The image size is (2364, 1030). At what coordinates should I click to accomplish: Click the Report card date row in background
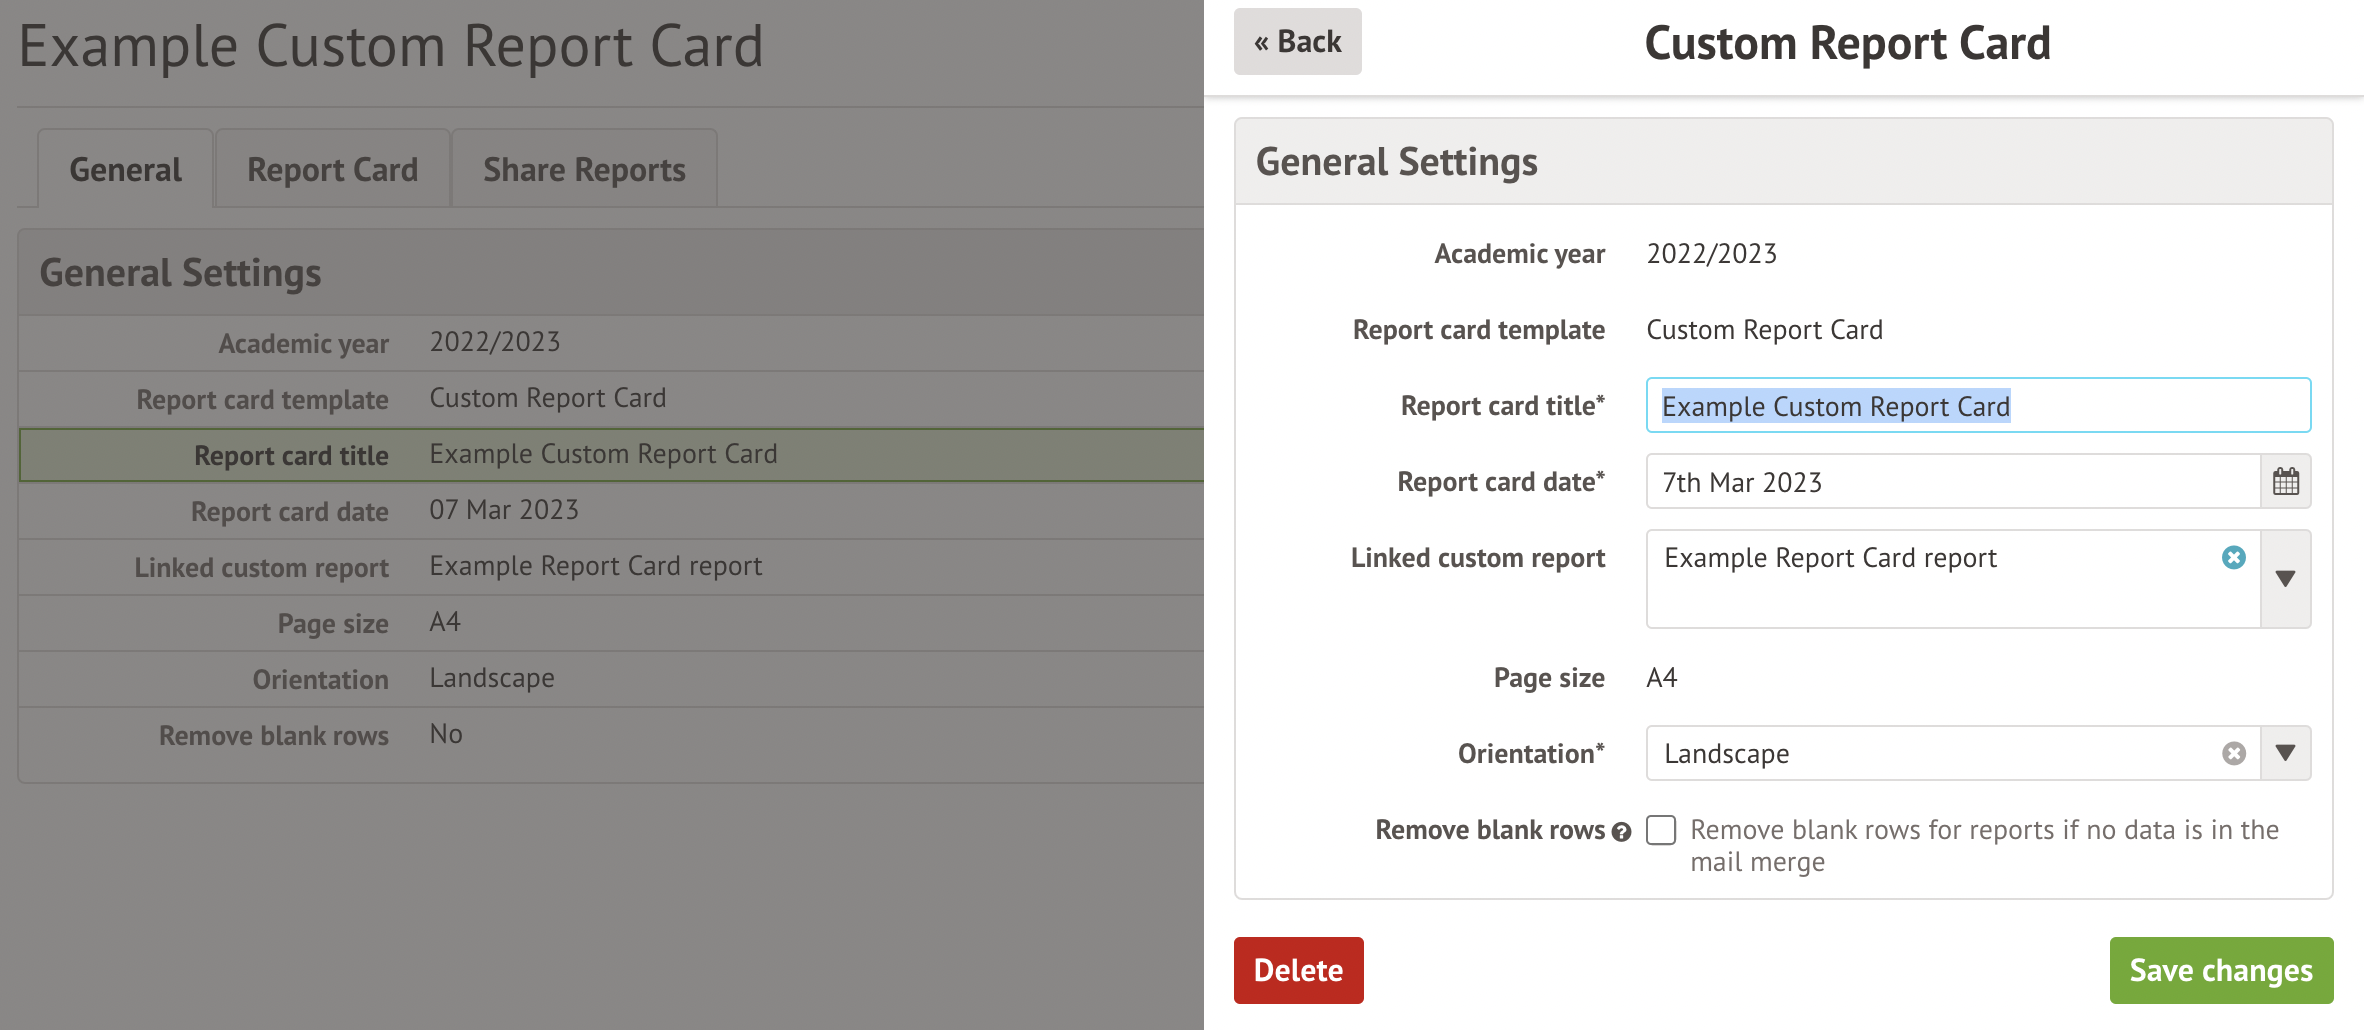coord(610,511)
